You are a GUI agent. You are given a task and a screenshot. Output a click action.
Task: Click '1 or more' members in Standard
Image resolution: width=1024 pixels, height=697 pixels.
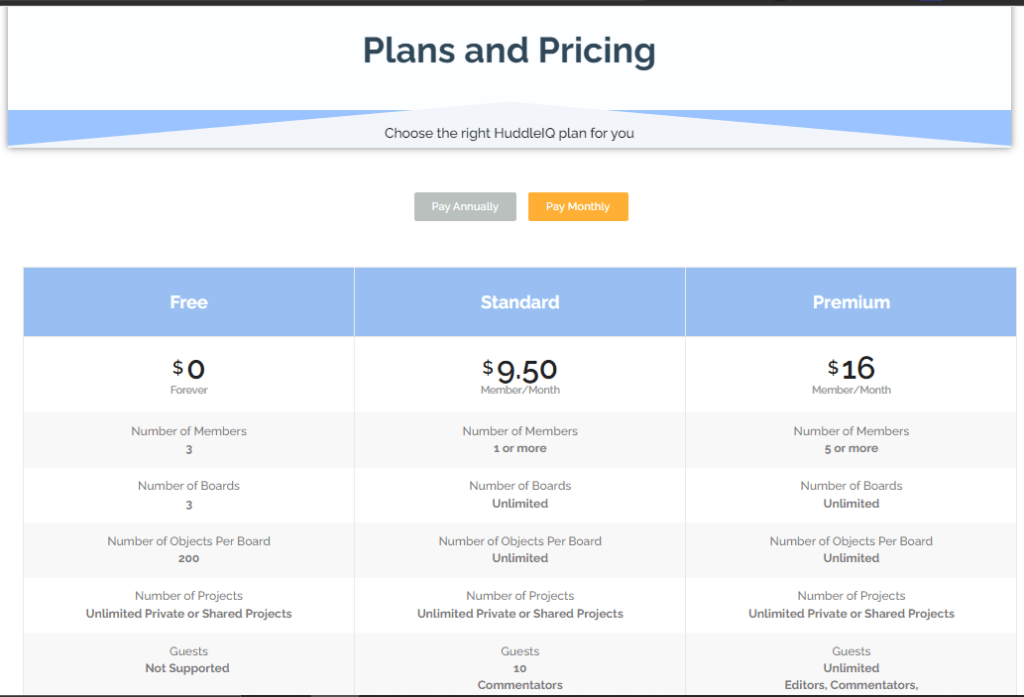coord(520,449)
